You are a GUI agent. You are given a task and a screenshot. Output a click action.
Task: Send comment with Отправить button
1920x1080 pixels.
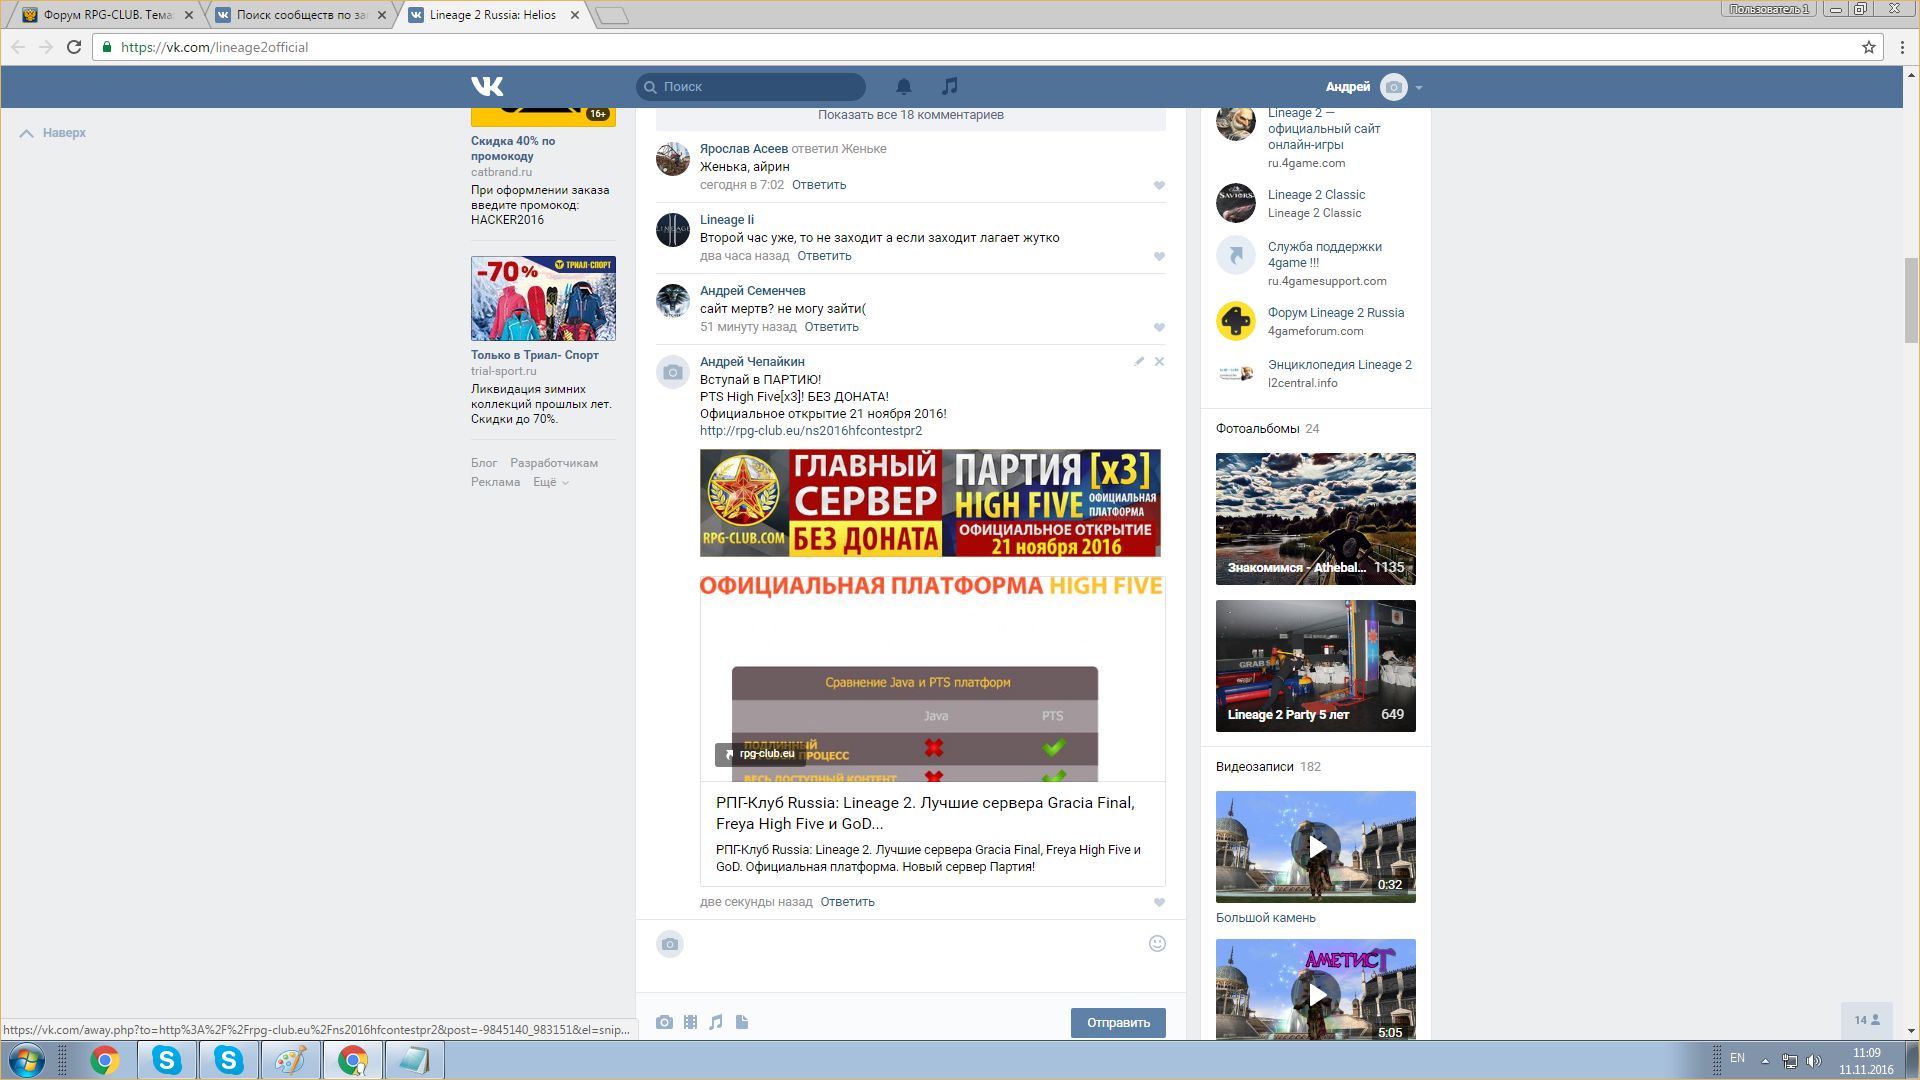tap(1118, 1023)
